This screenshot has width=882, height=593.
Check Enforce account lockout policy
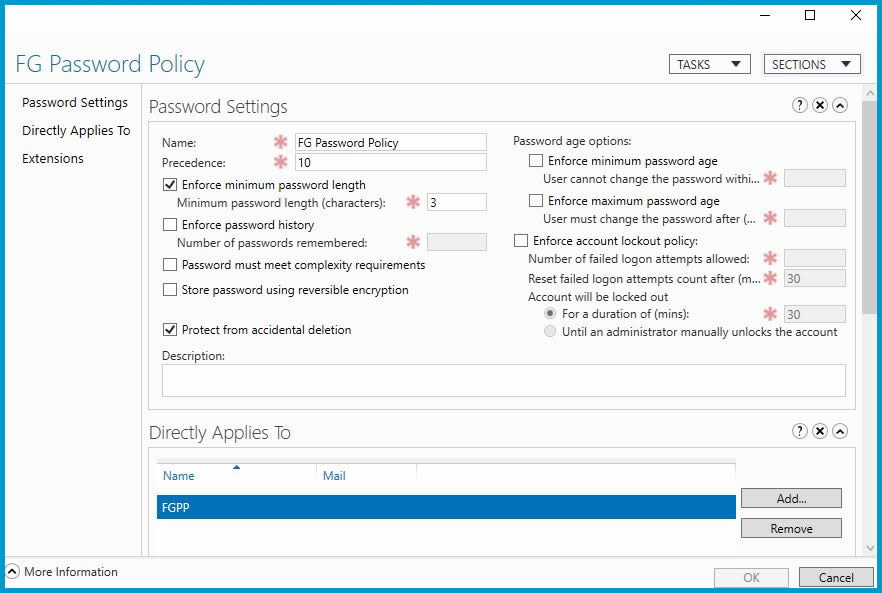pyautogui.click(x=521, y=241)
